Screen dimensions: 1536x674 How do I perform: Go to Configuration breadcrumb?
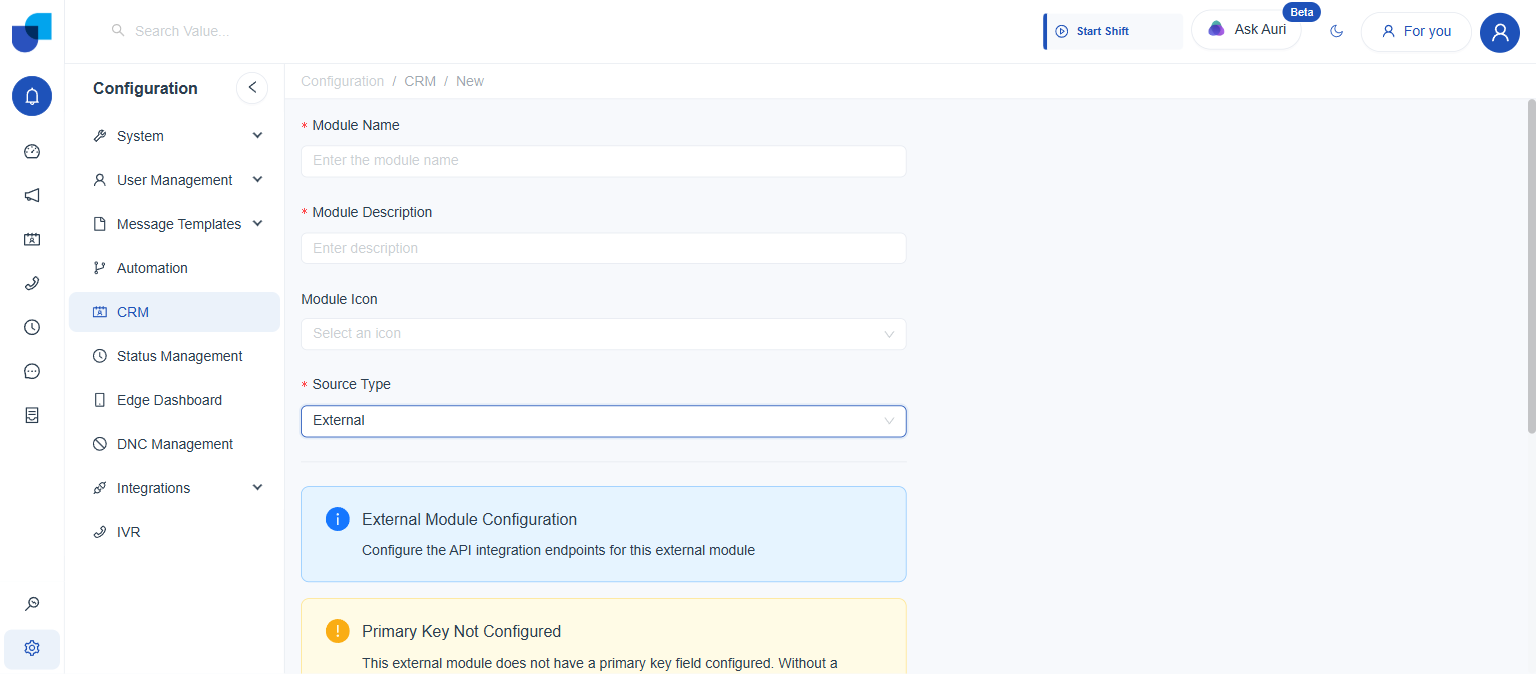click(342, 81)
